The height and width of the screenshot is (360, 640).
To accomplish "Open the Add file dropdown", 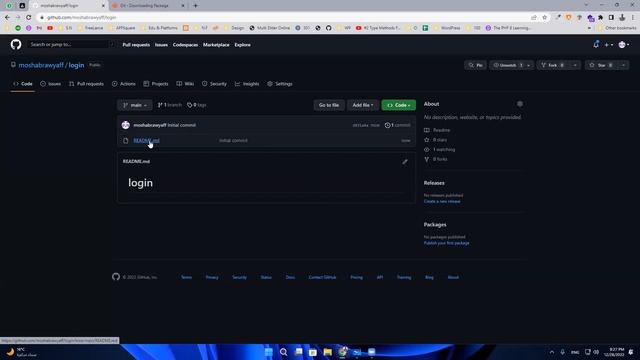I will pyautogui.click(x=362, y=105).
